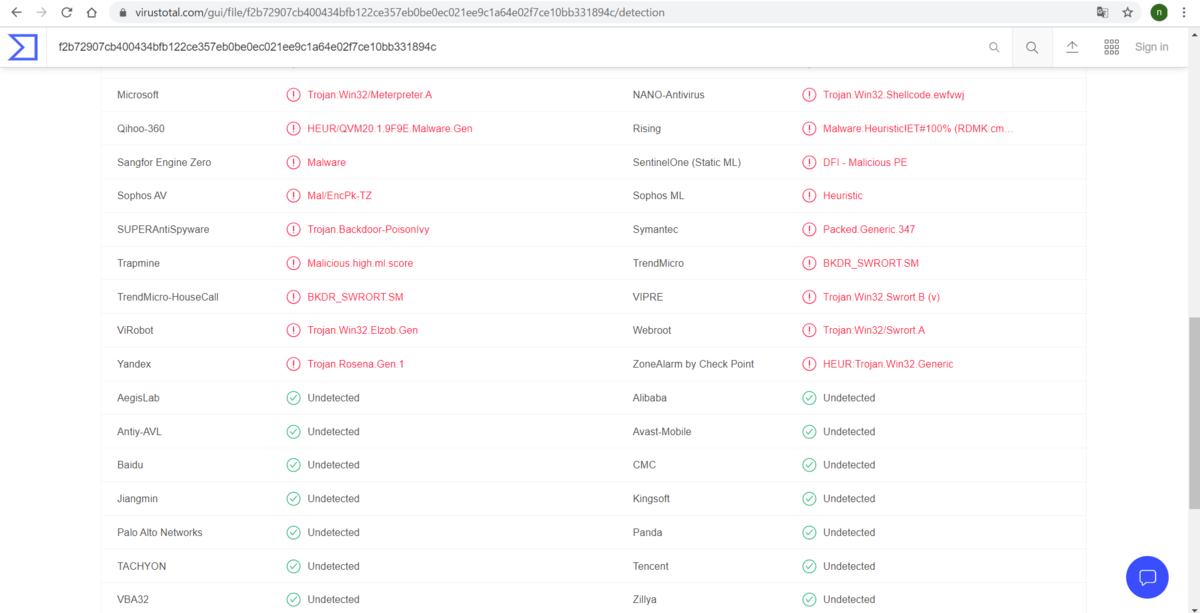Click AegisLab green check icon

(293, 398)
